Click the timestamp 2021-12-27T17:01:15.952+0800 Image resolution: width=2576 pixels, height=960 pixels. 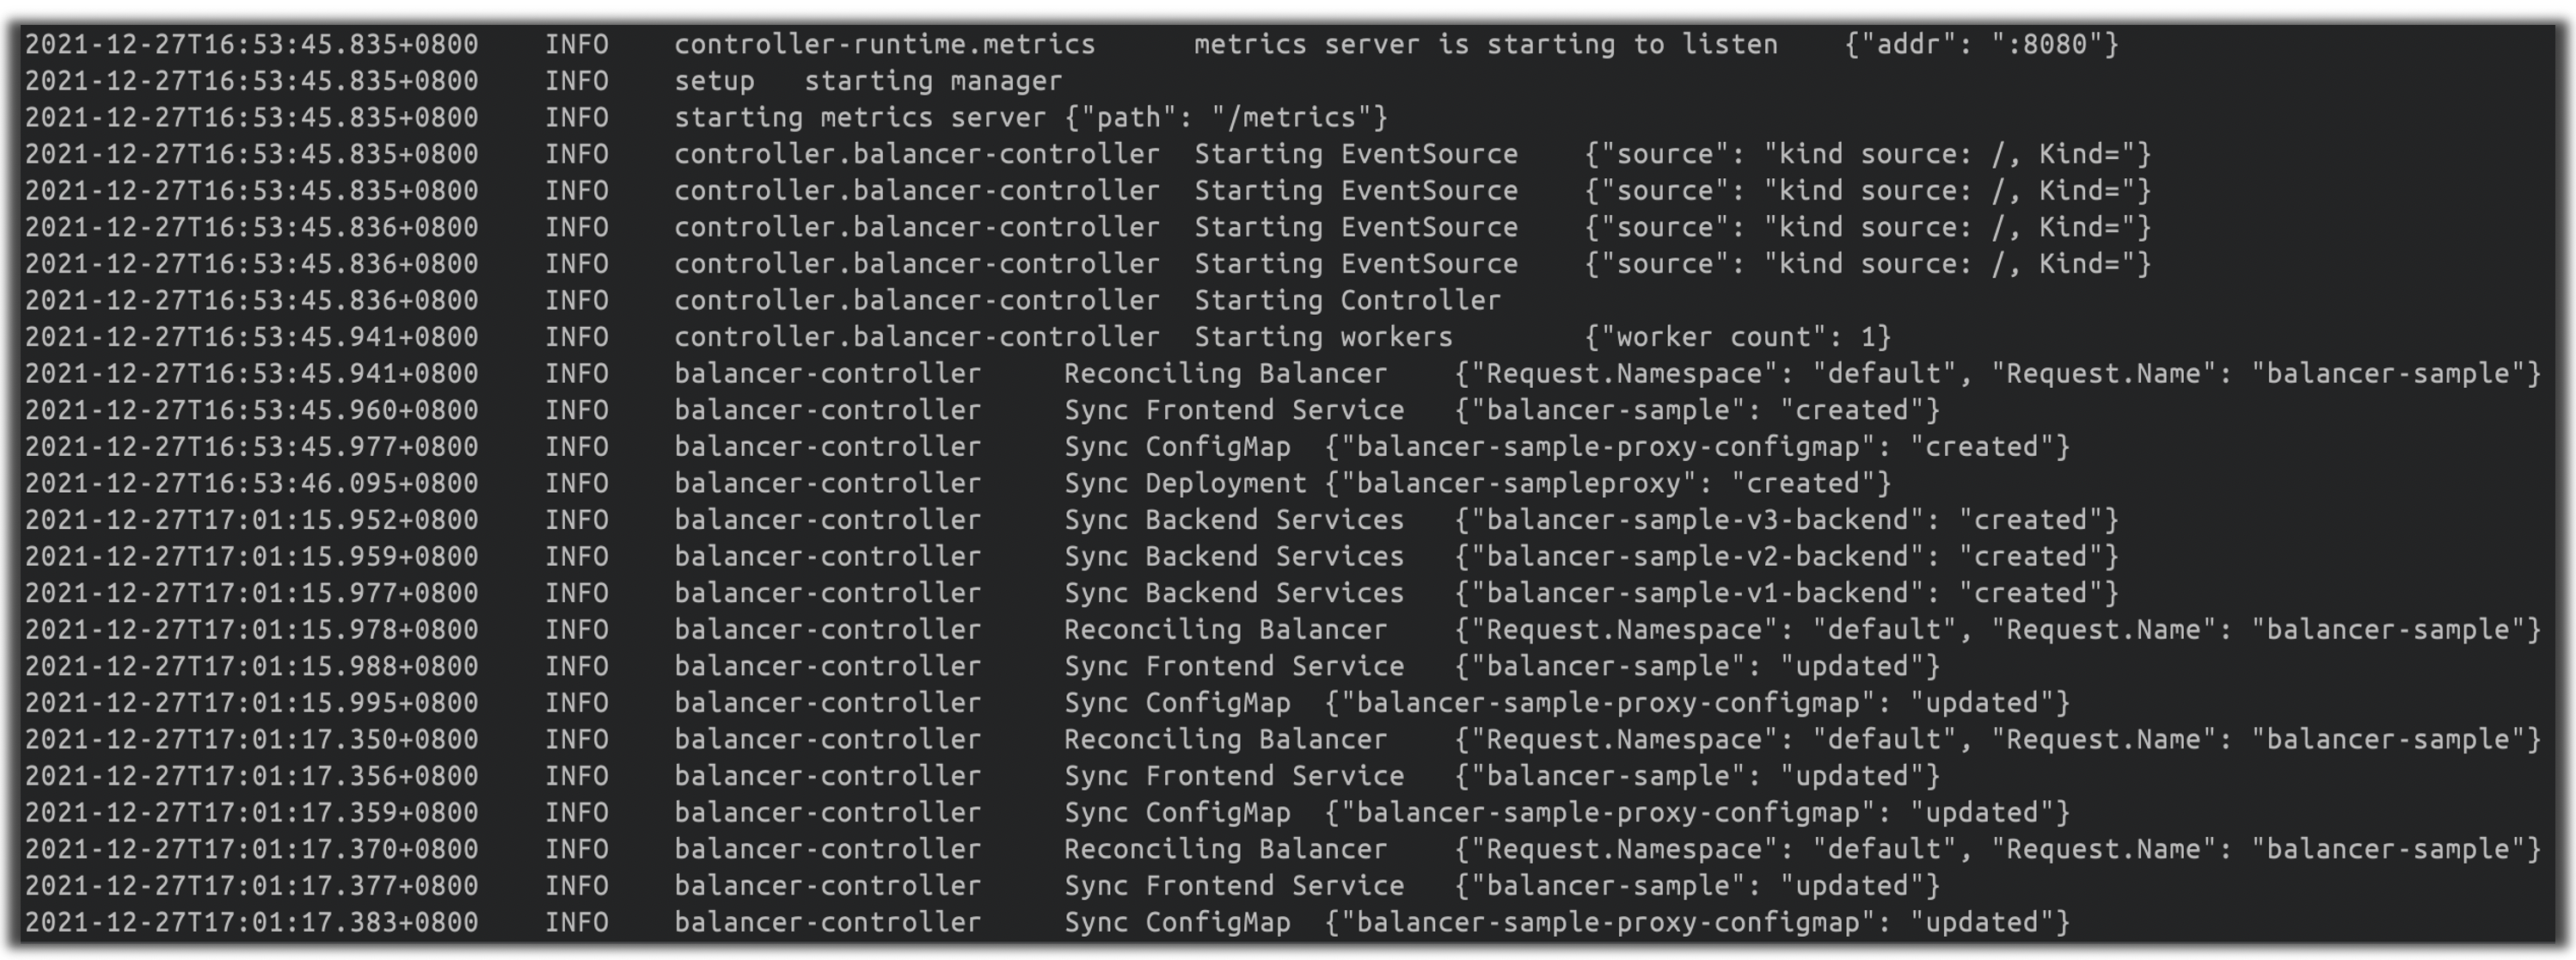click(x=251, y=521)
